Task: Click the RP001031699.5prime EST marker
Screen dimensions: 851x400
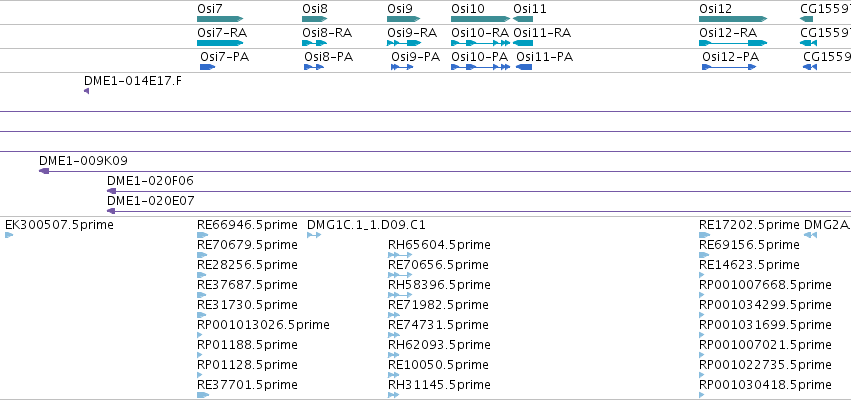Action: [702, 335]
